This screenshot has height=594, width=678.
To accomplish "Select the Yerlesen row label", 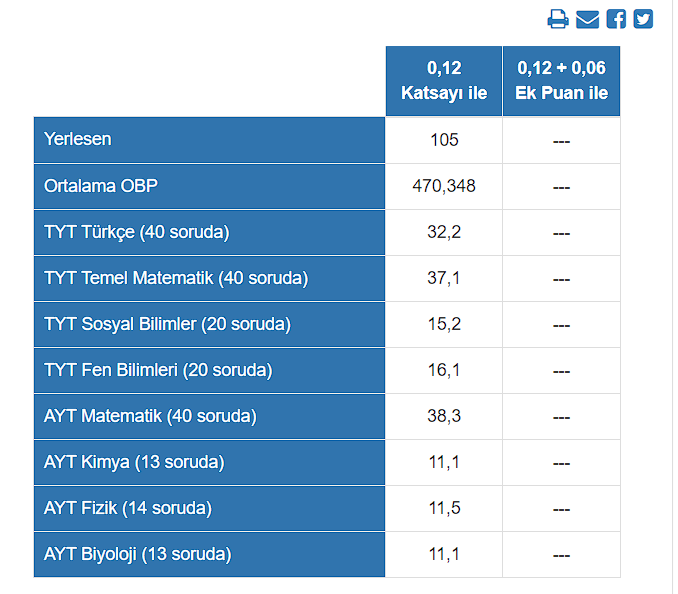I will [78, 140].
